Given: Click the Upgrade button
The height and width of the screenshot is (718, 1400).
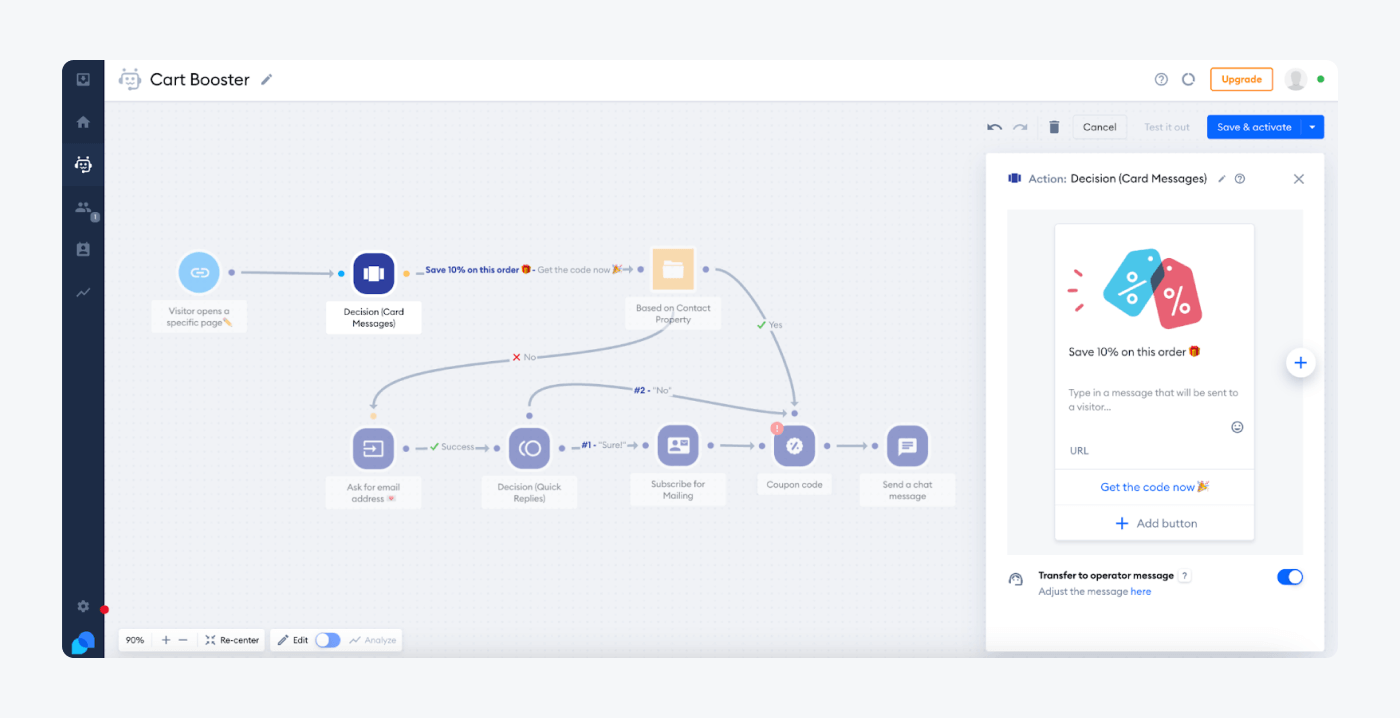Looking at the screenshot, I should tap(1241, 79).
